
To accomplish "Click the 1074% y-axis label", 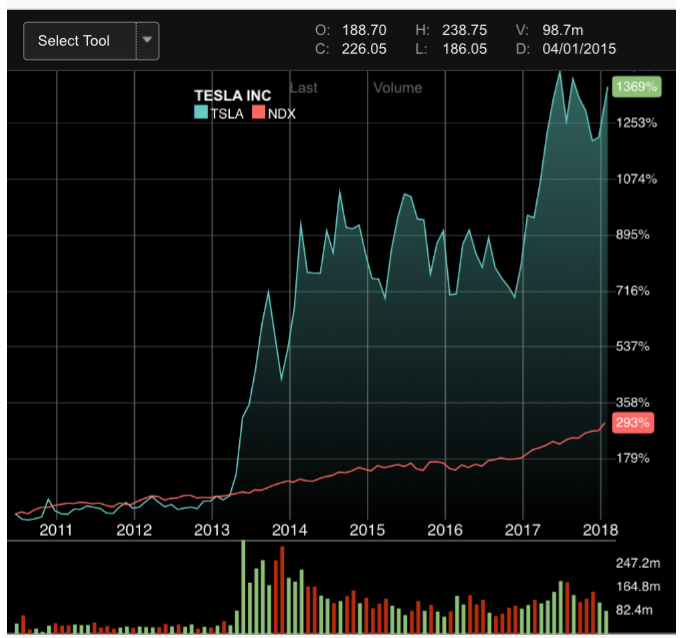I will click(637, 179).
